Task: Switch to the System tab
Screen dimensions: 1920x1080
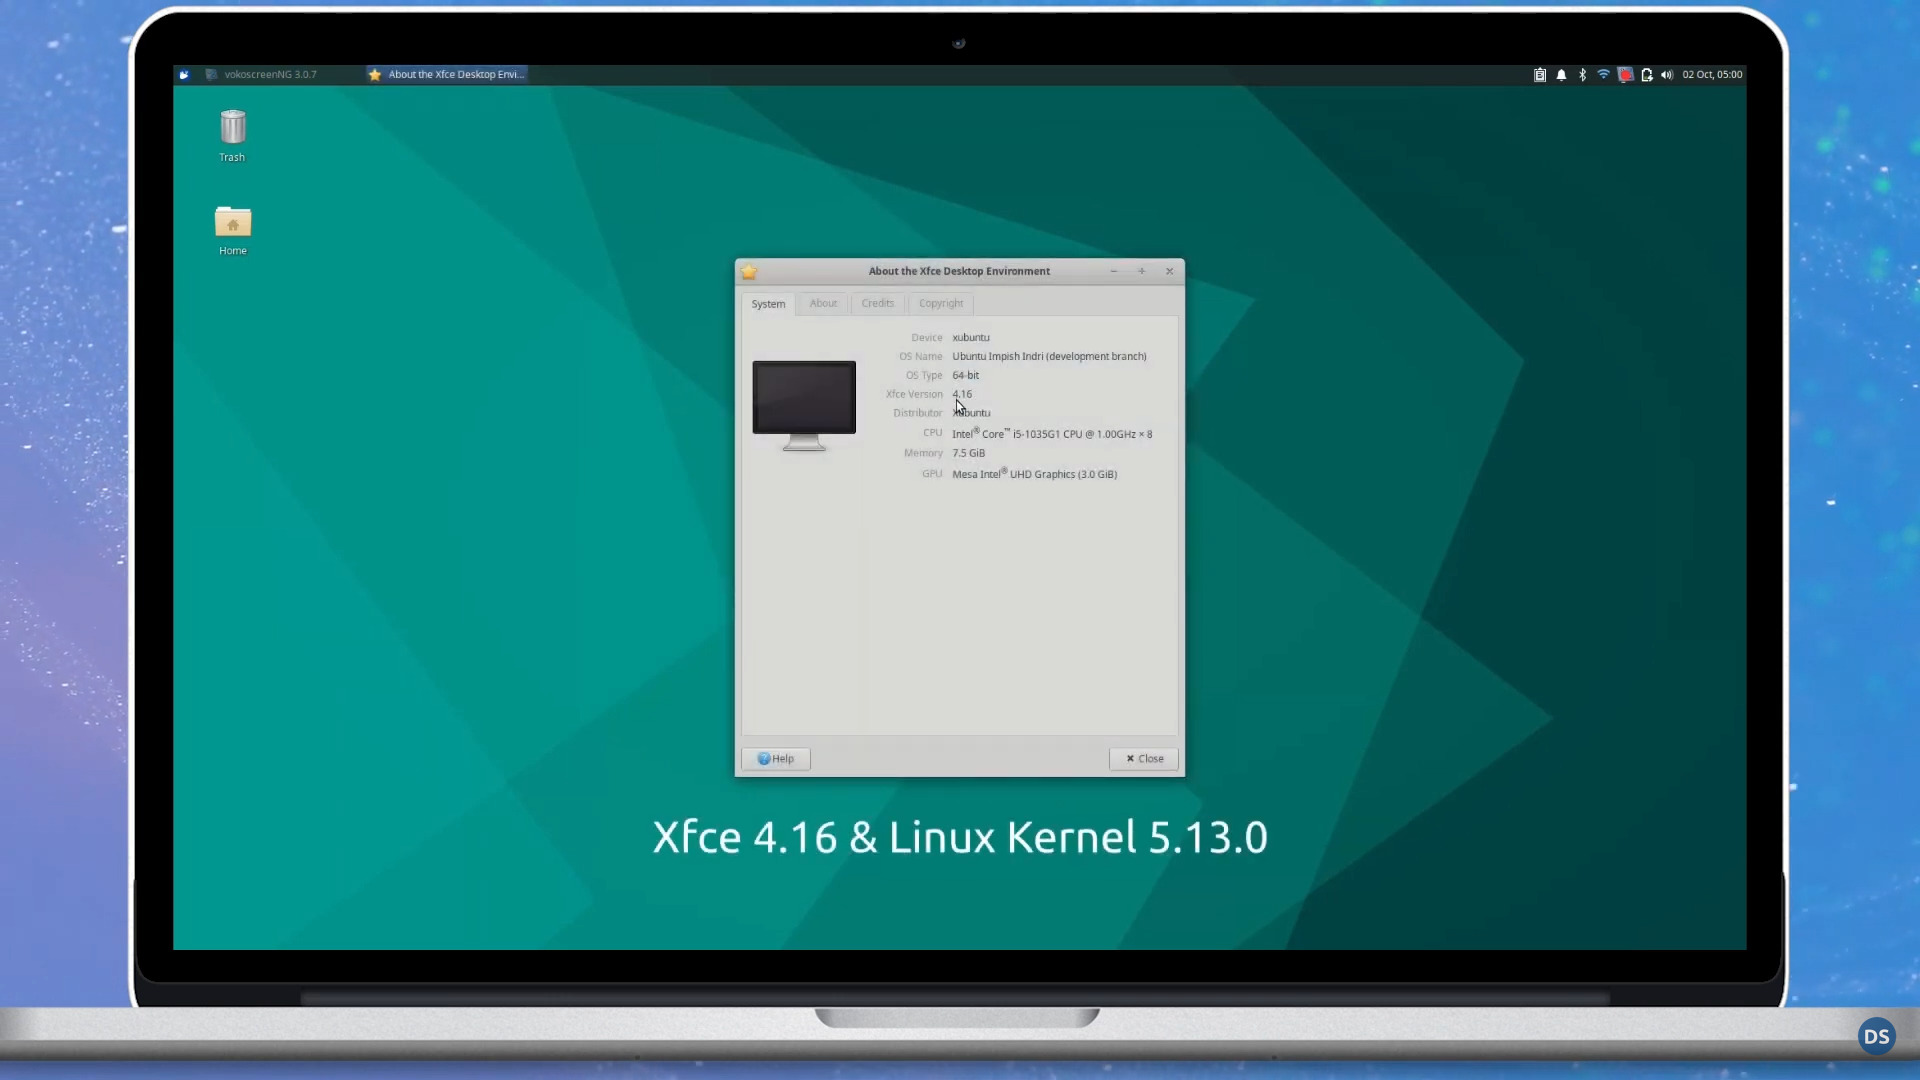Action: point(768,304)
